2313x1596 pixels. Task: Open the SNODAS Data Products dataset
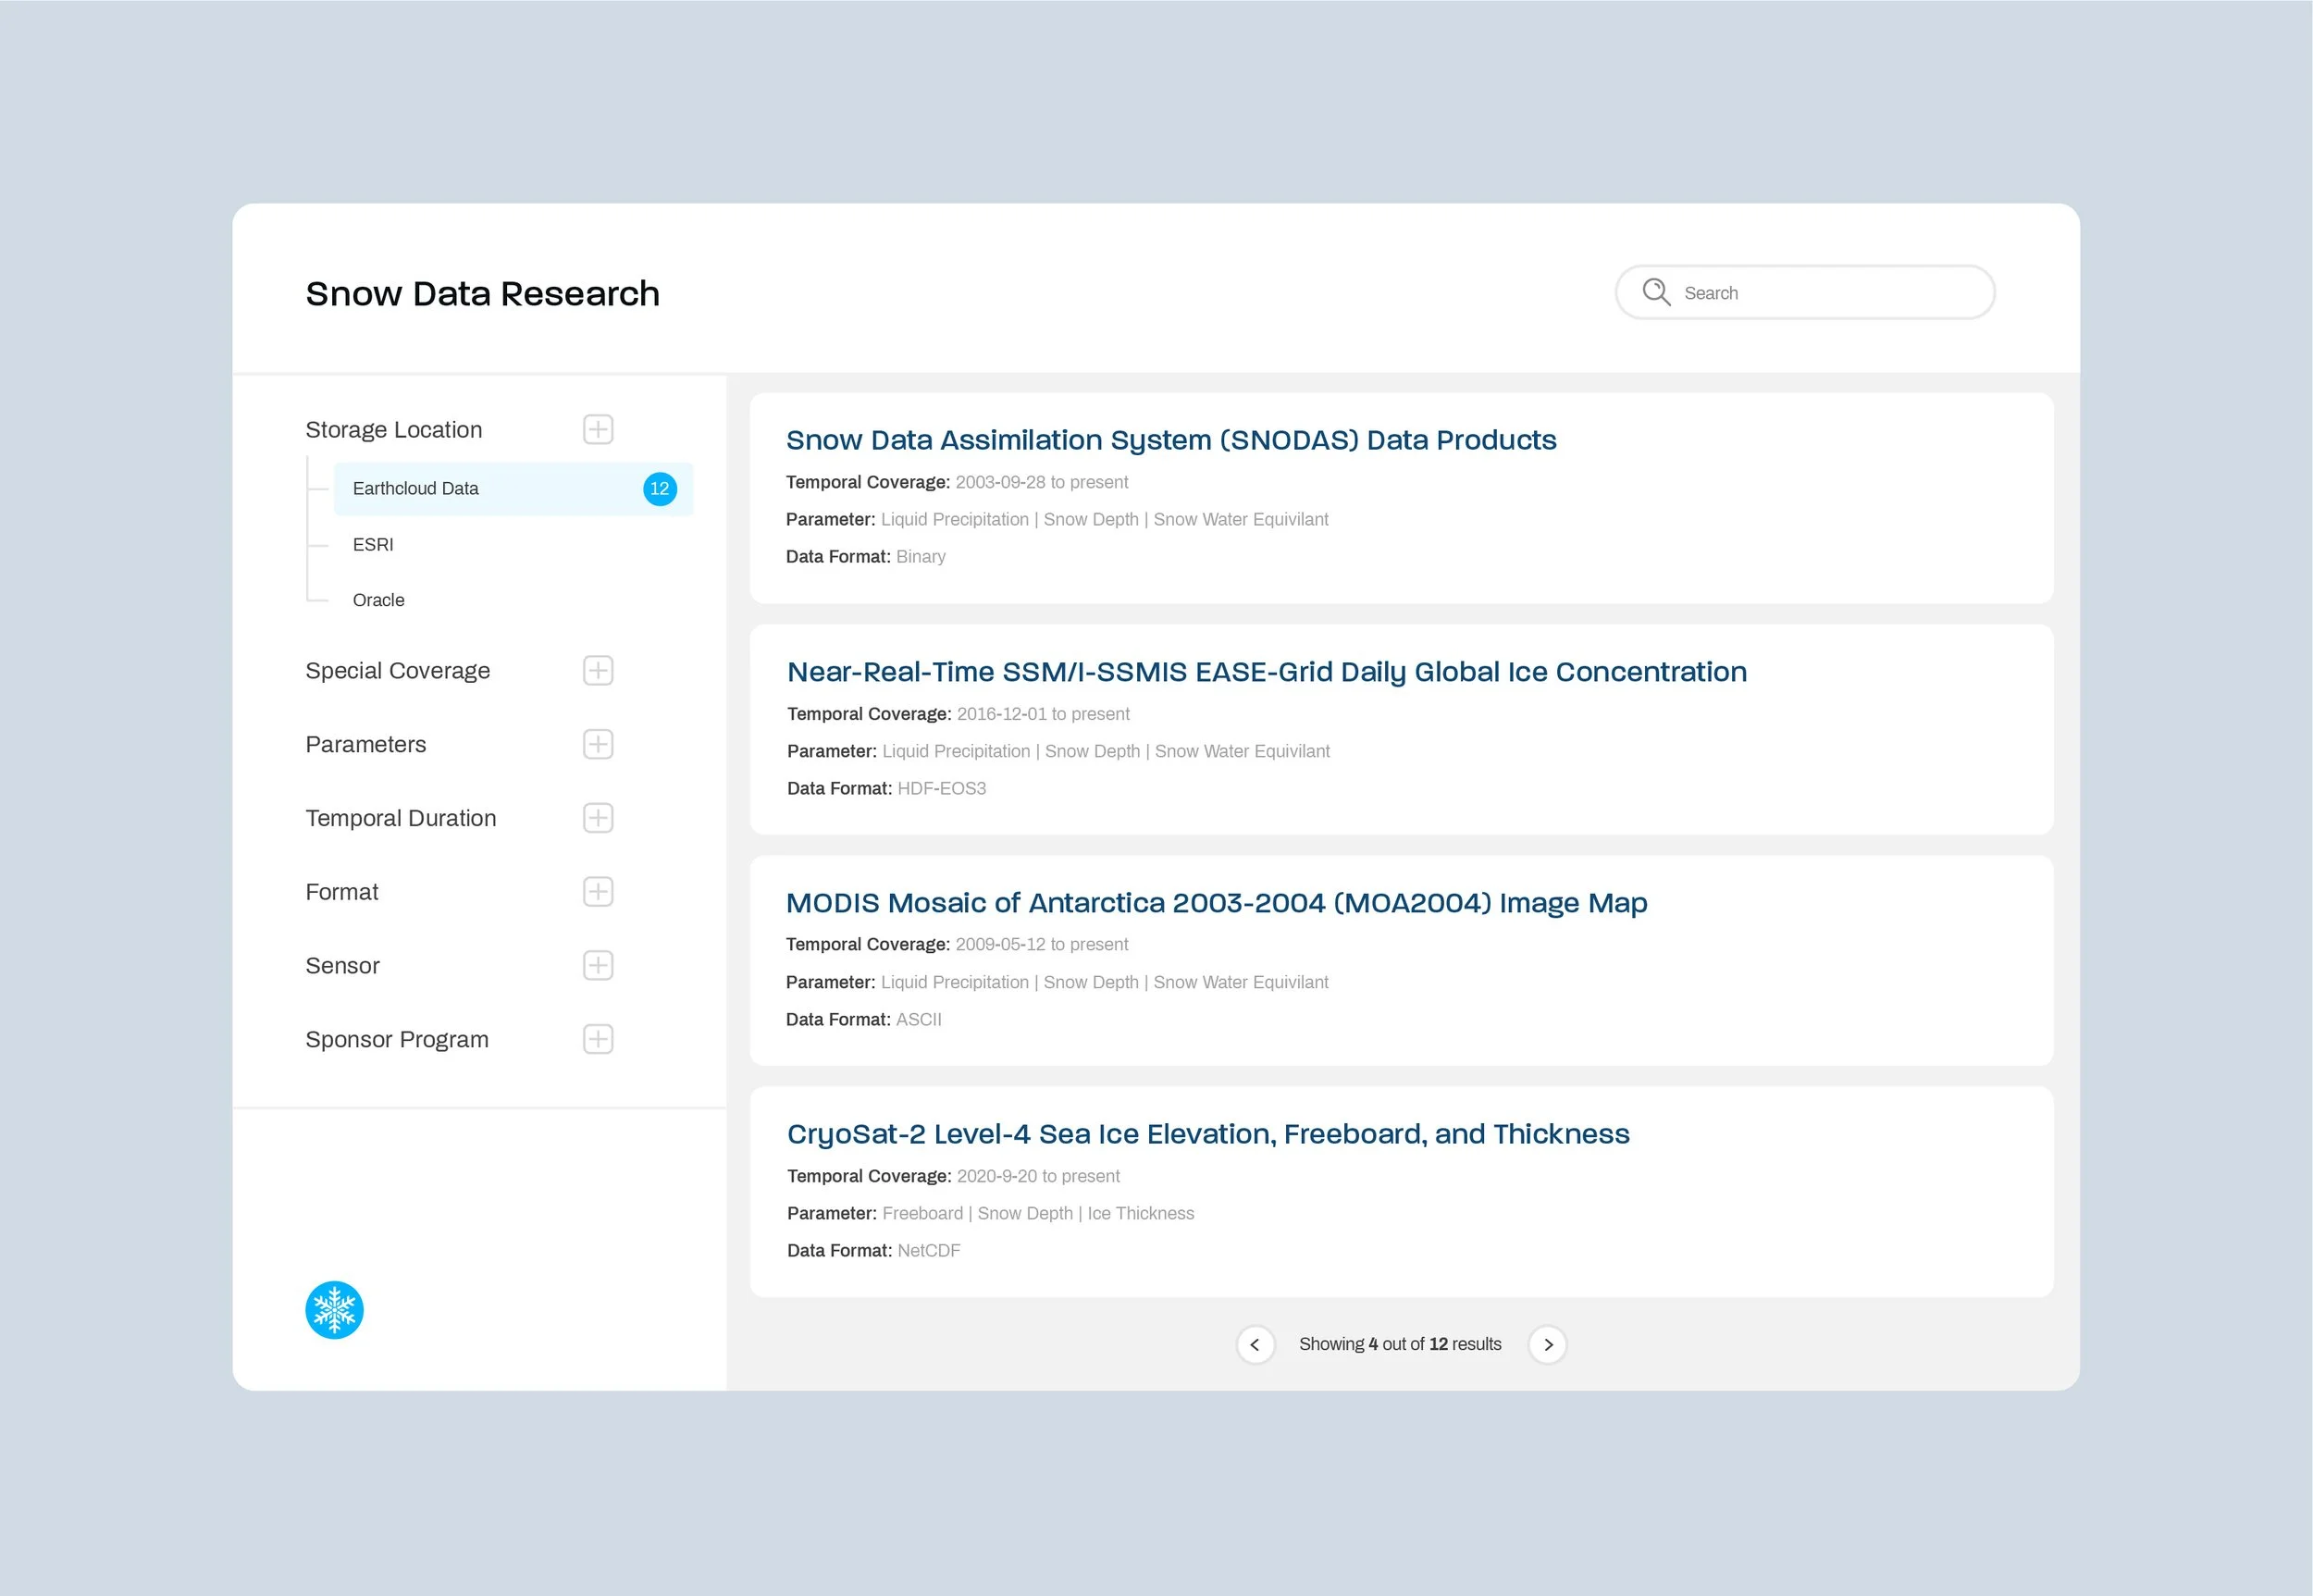pos(1170,440)
